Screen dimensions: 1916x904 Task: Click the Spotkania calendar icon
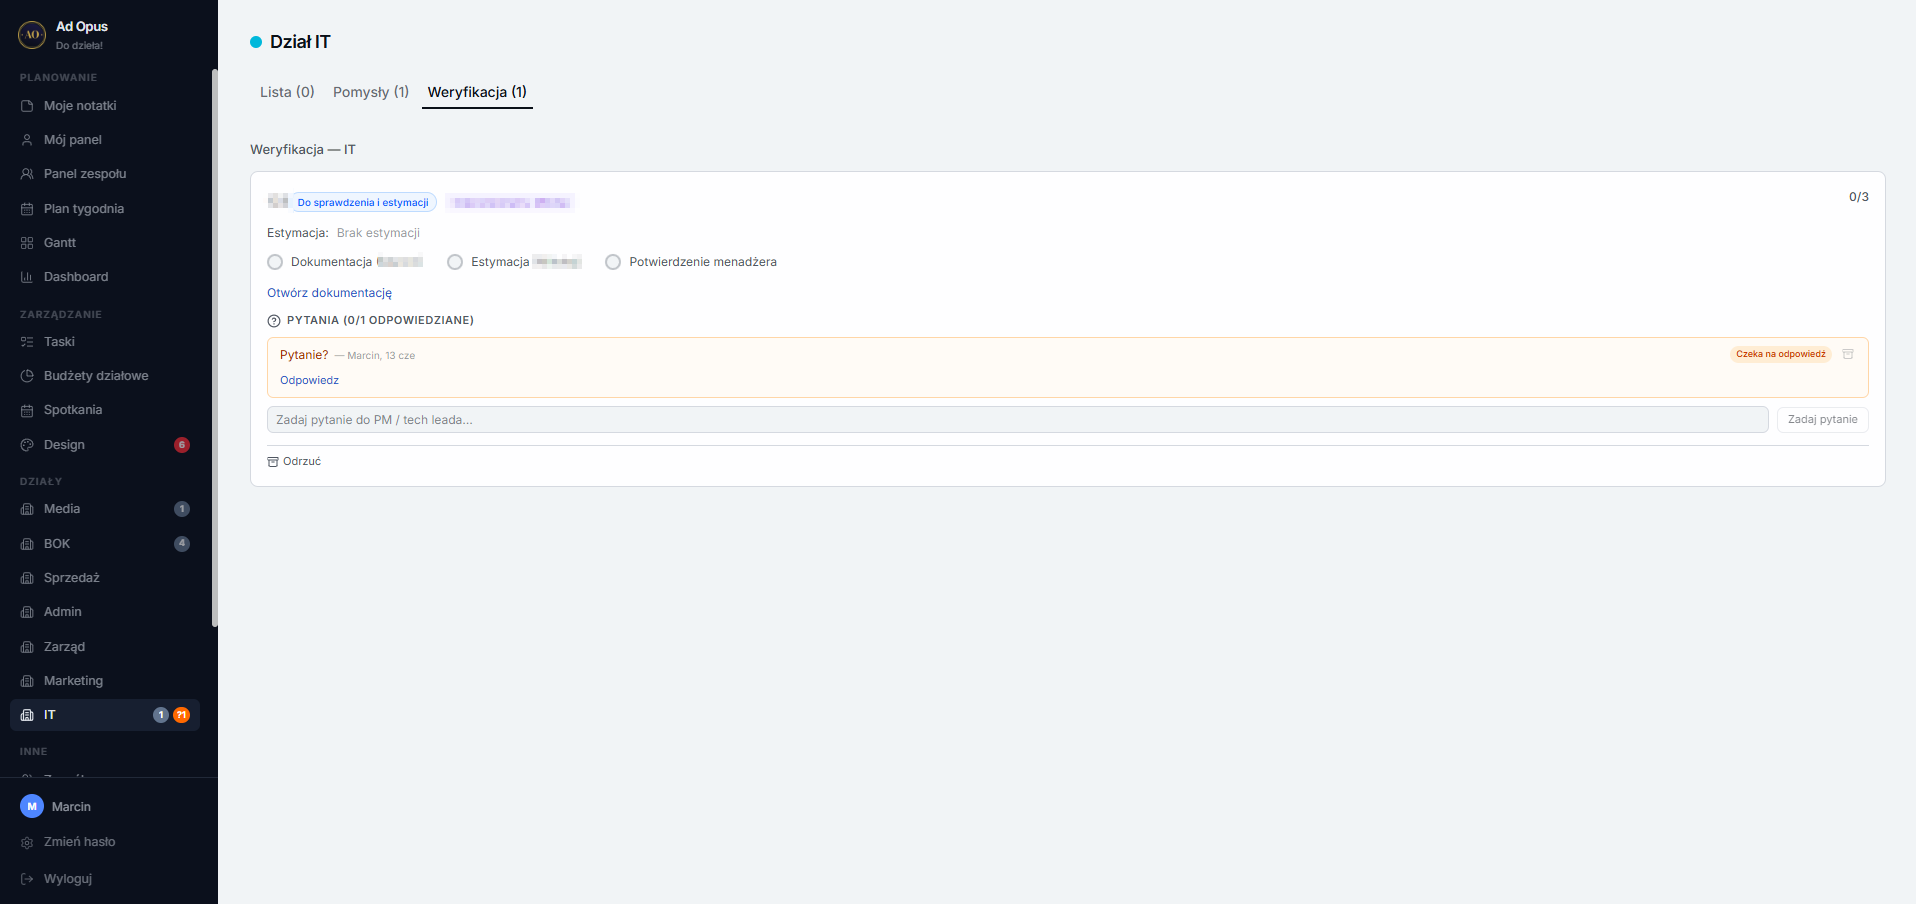[x=27, y=410]
